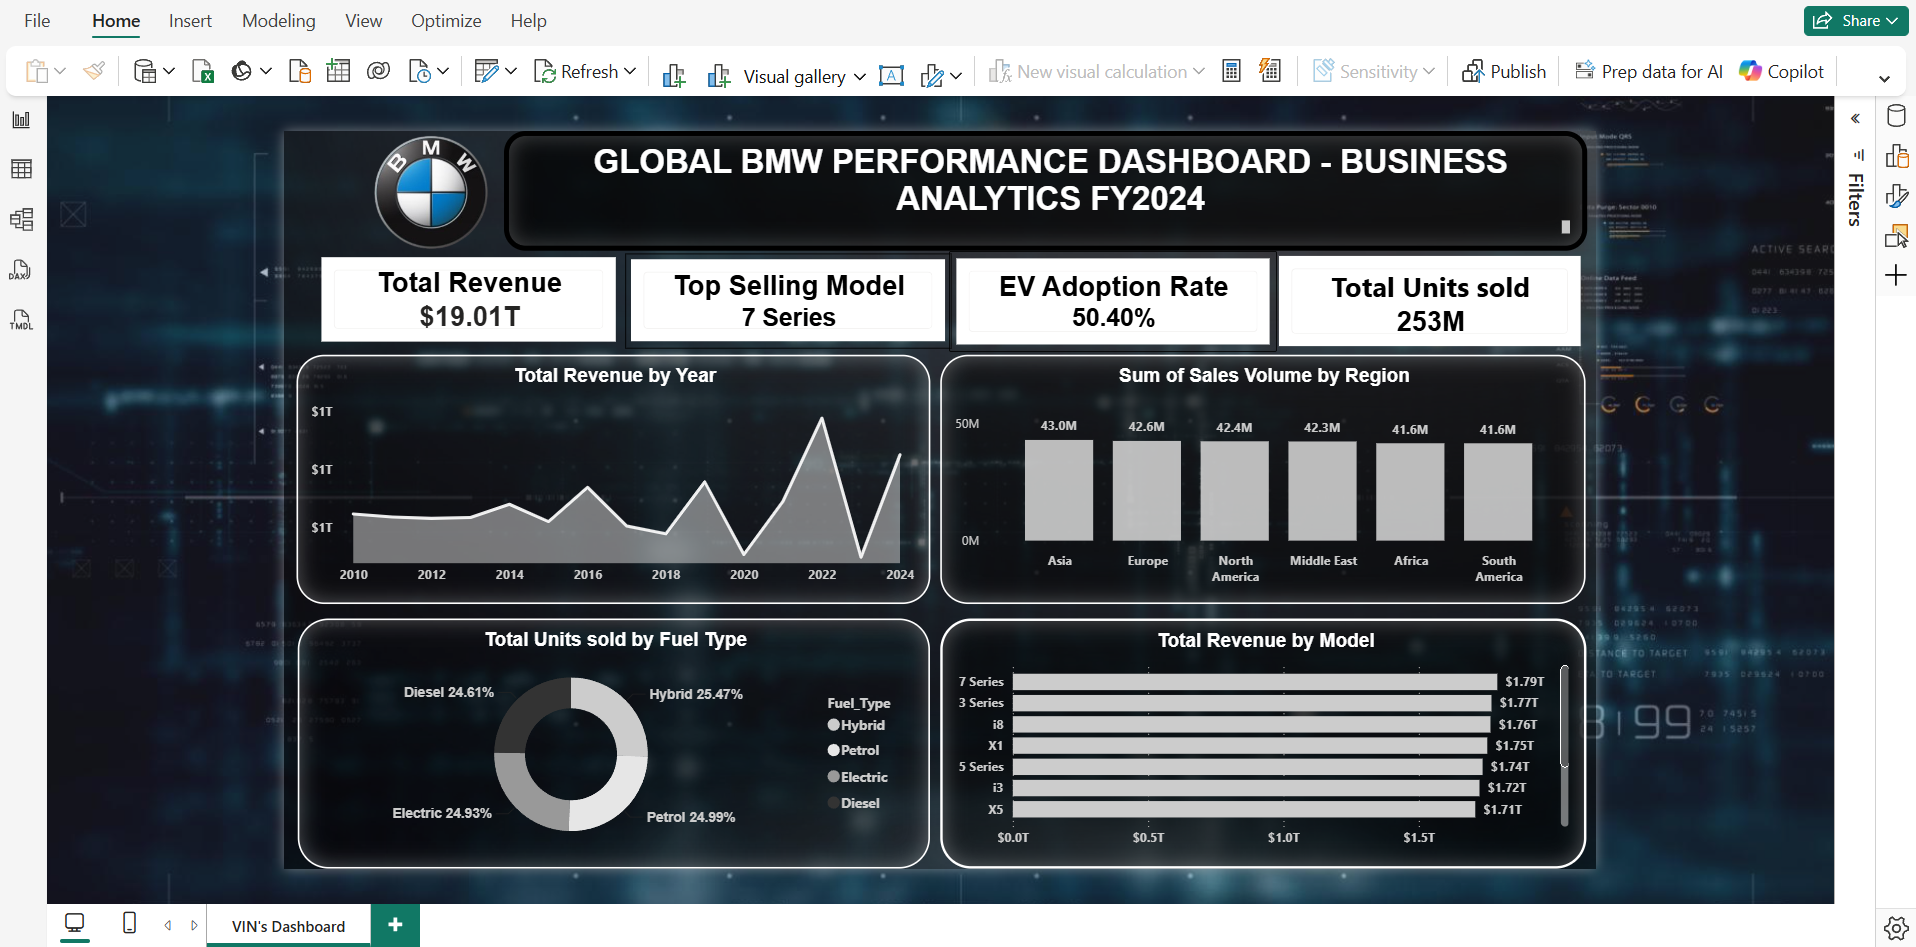Image resolution: width=1916 pixels, height=947 pixels.
Task: Switch to desktop layout view
Action: coord(74,923)
